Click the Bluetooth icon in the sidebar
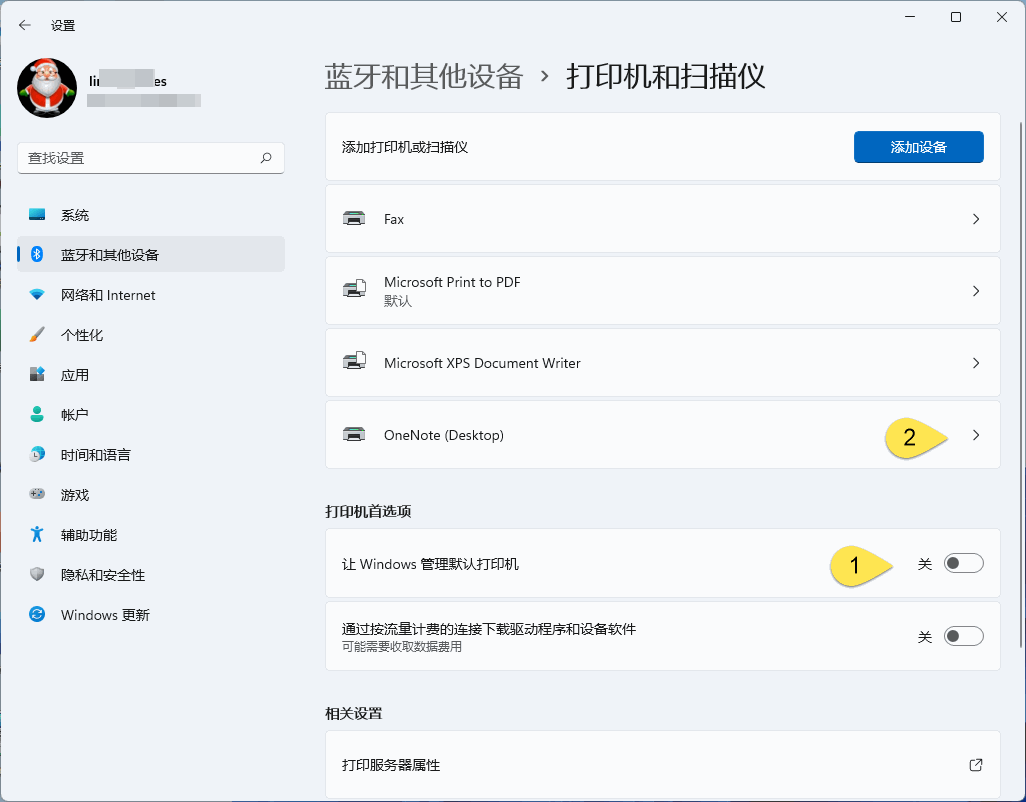This screenshot has width=1026, height=802. 37,254
